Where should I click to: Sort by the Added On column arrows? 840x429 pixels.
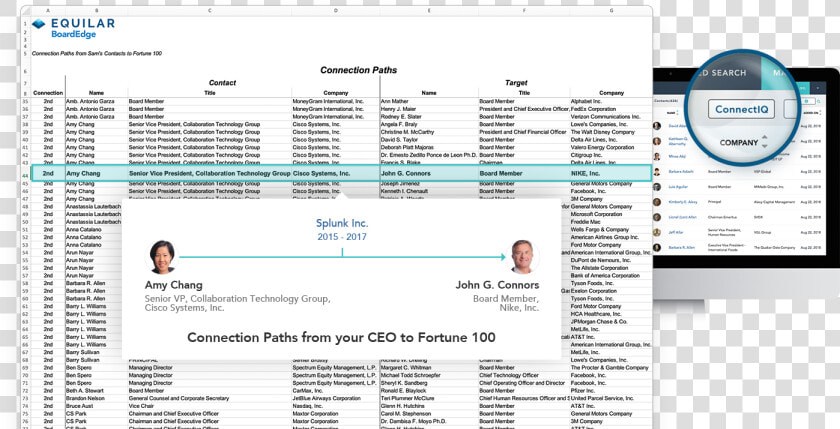[x=820, y=113]
